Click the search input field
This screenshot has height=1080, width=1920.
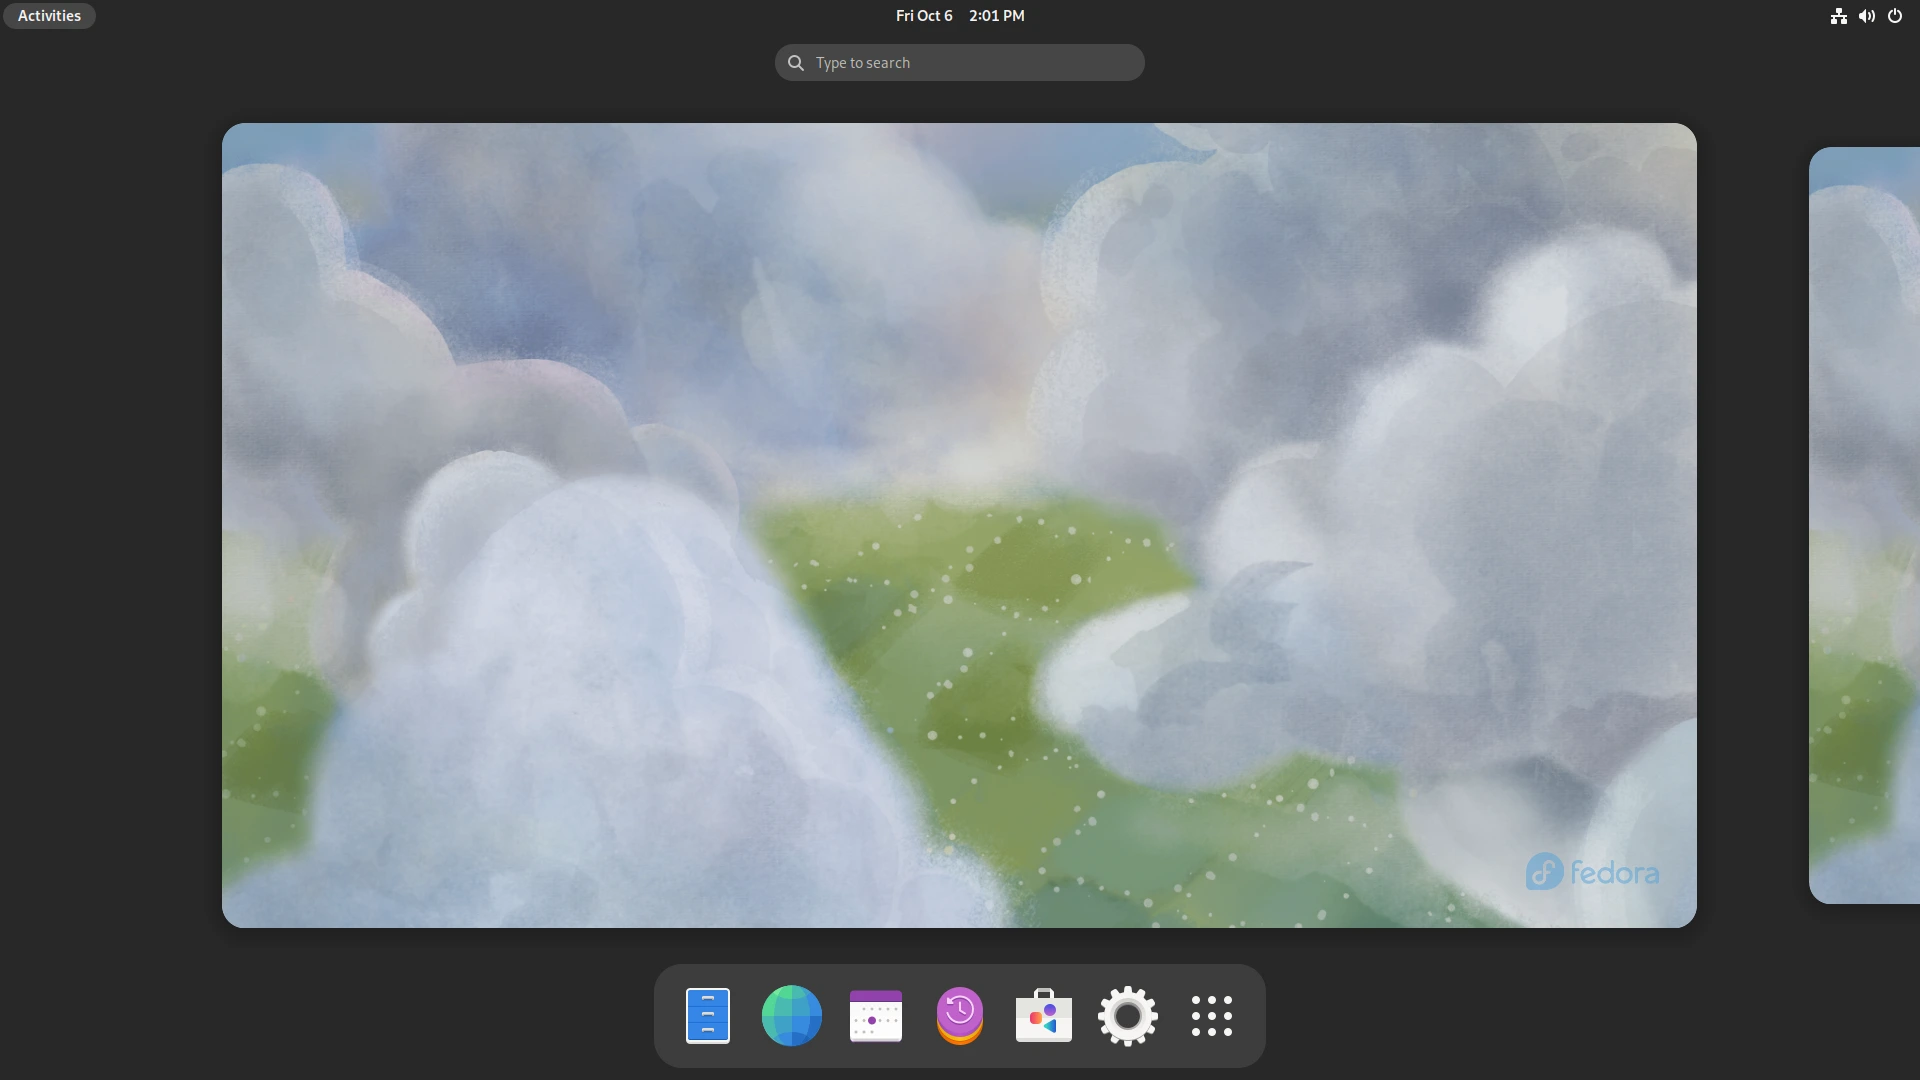(x=960, y=62)
